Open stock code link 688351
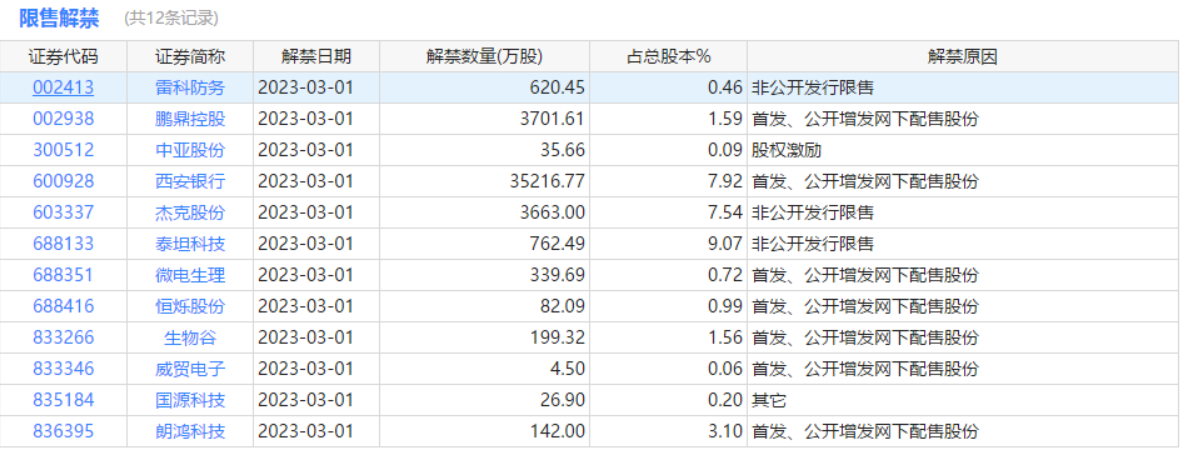The image size is (1187, 452). (x=64, y=275)
